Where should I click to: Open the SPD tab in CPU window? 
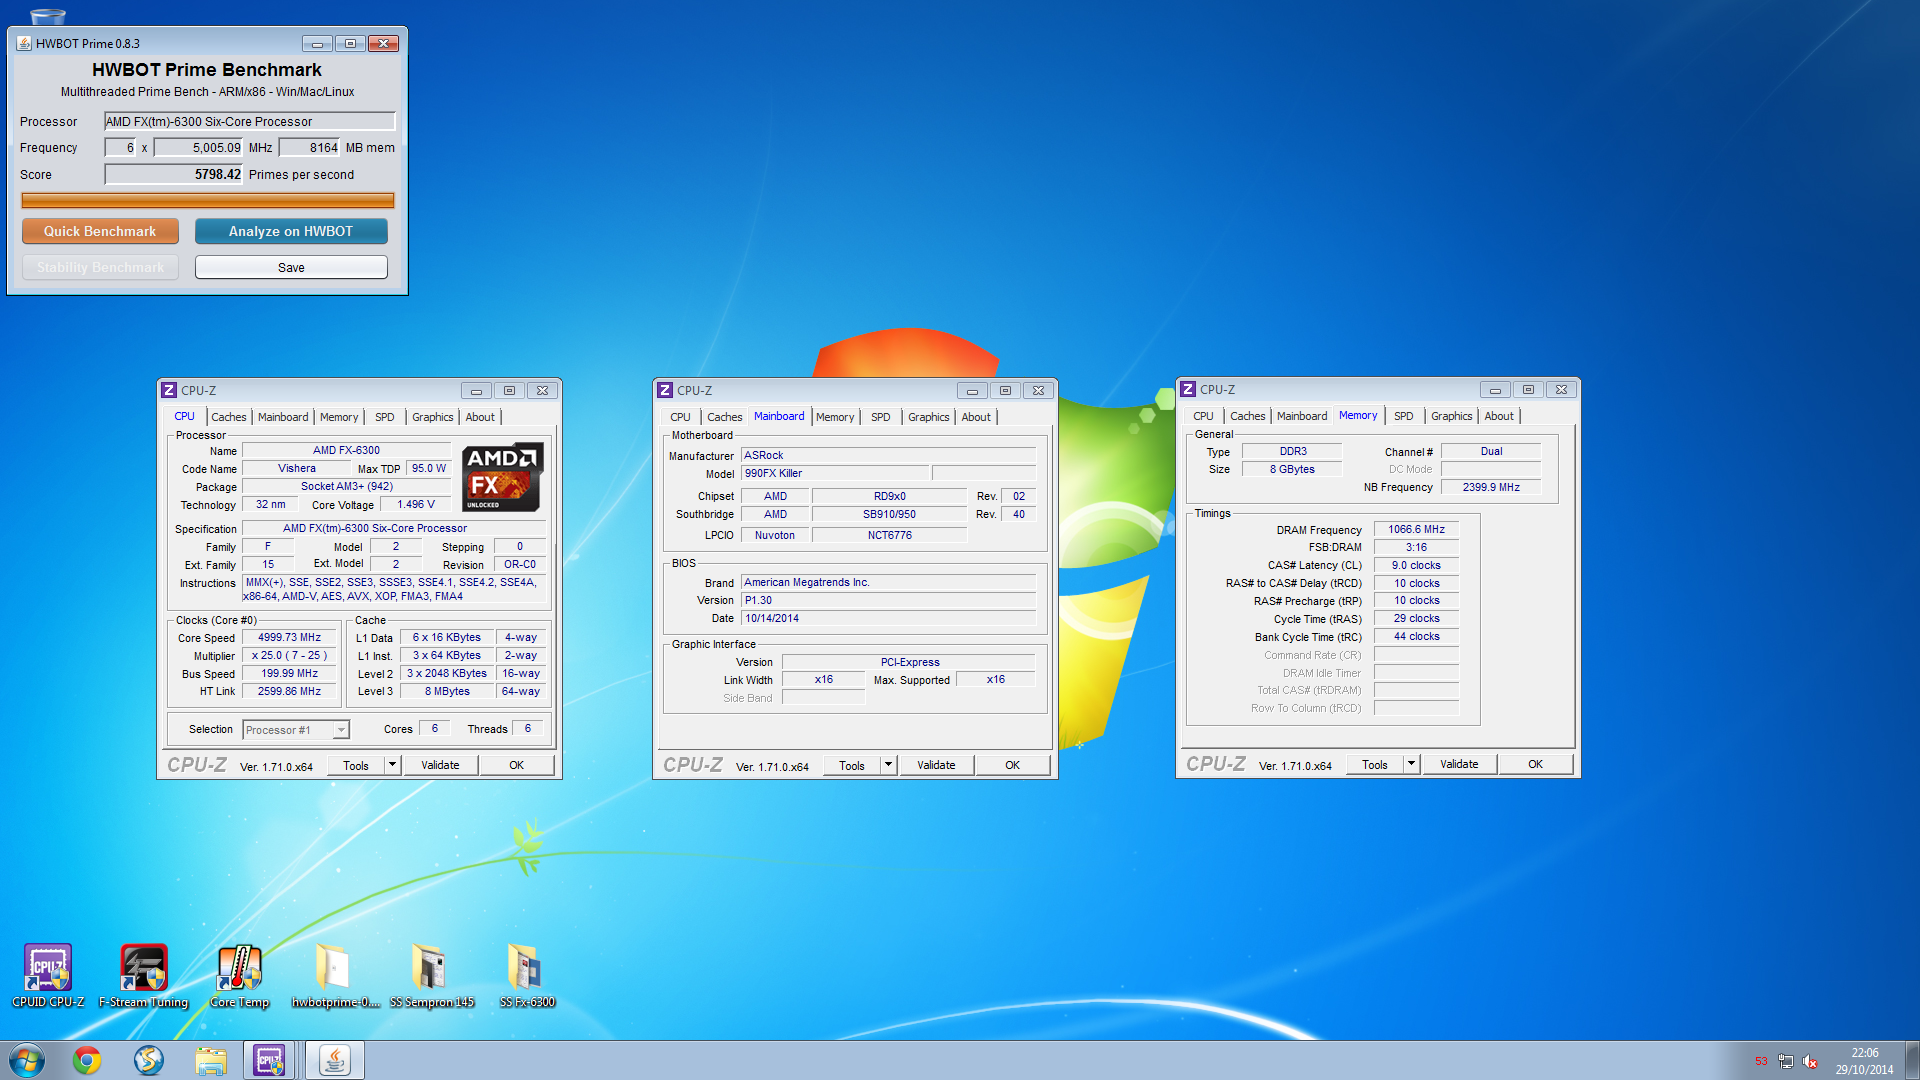pyautogui.click(x=384, y=417)
